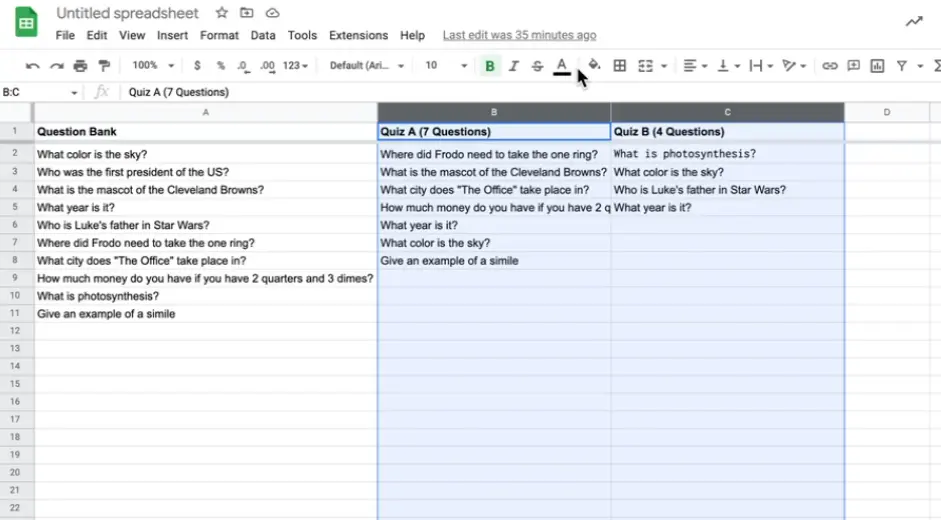The image size is (941, 520).
Task: Click the print icon
Action: [80, 66]
